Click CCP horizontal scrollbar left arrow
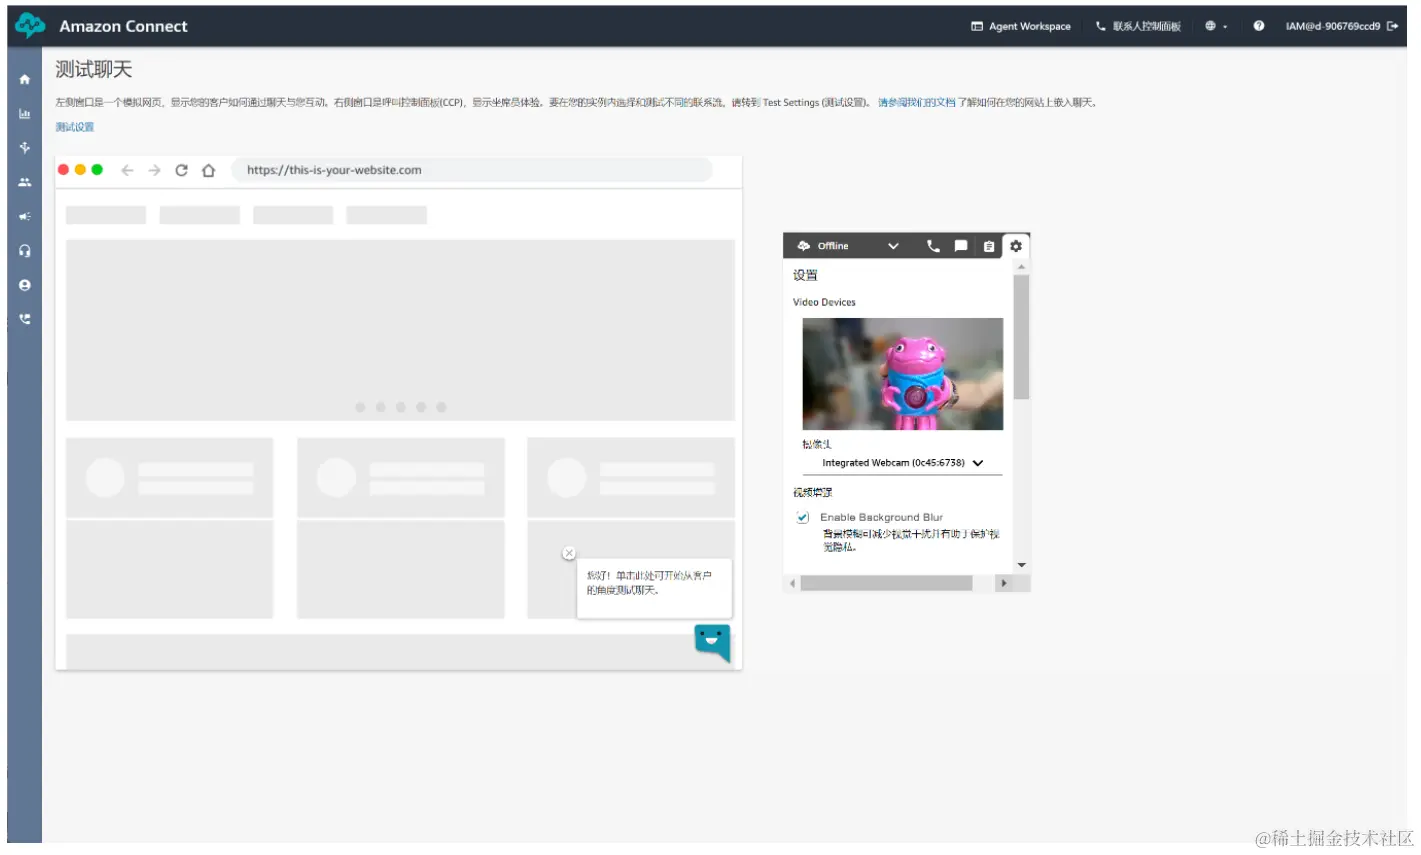Viewport: 1421px width, 855px height. coord(793,583)
